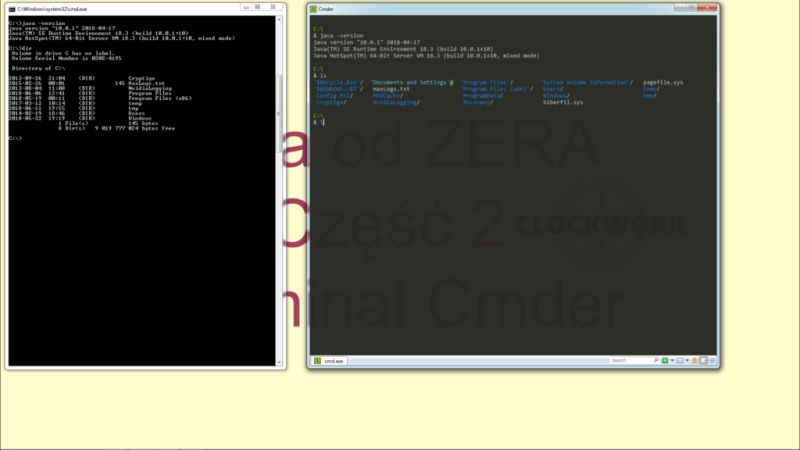
Task: Click the last C:\> prompt in cmd.exe
Action: pyautogui.click(x=15, y=138)
